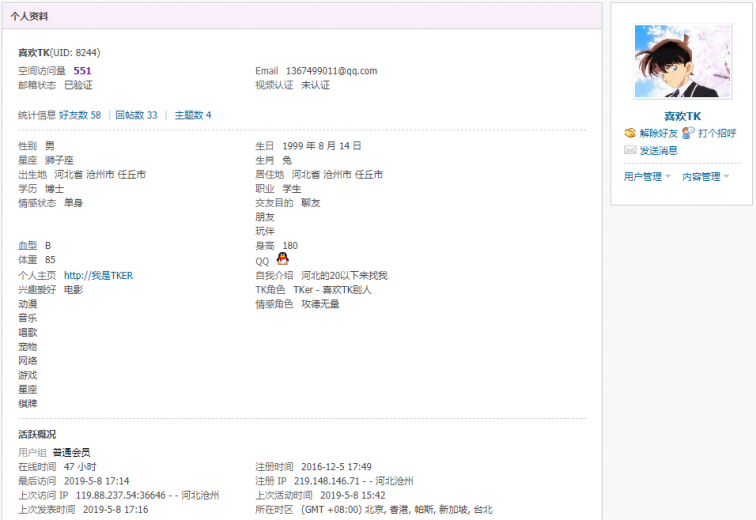Click the GMT +08:00 timezone value
The image size is (756, 520).
(397, 509)
